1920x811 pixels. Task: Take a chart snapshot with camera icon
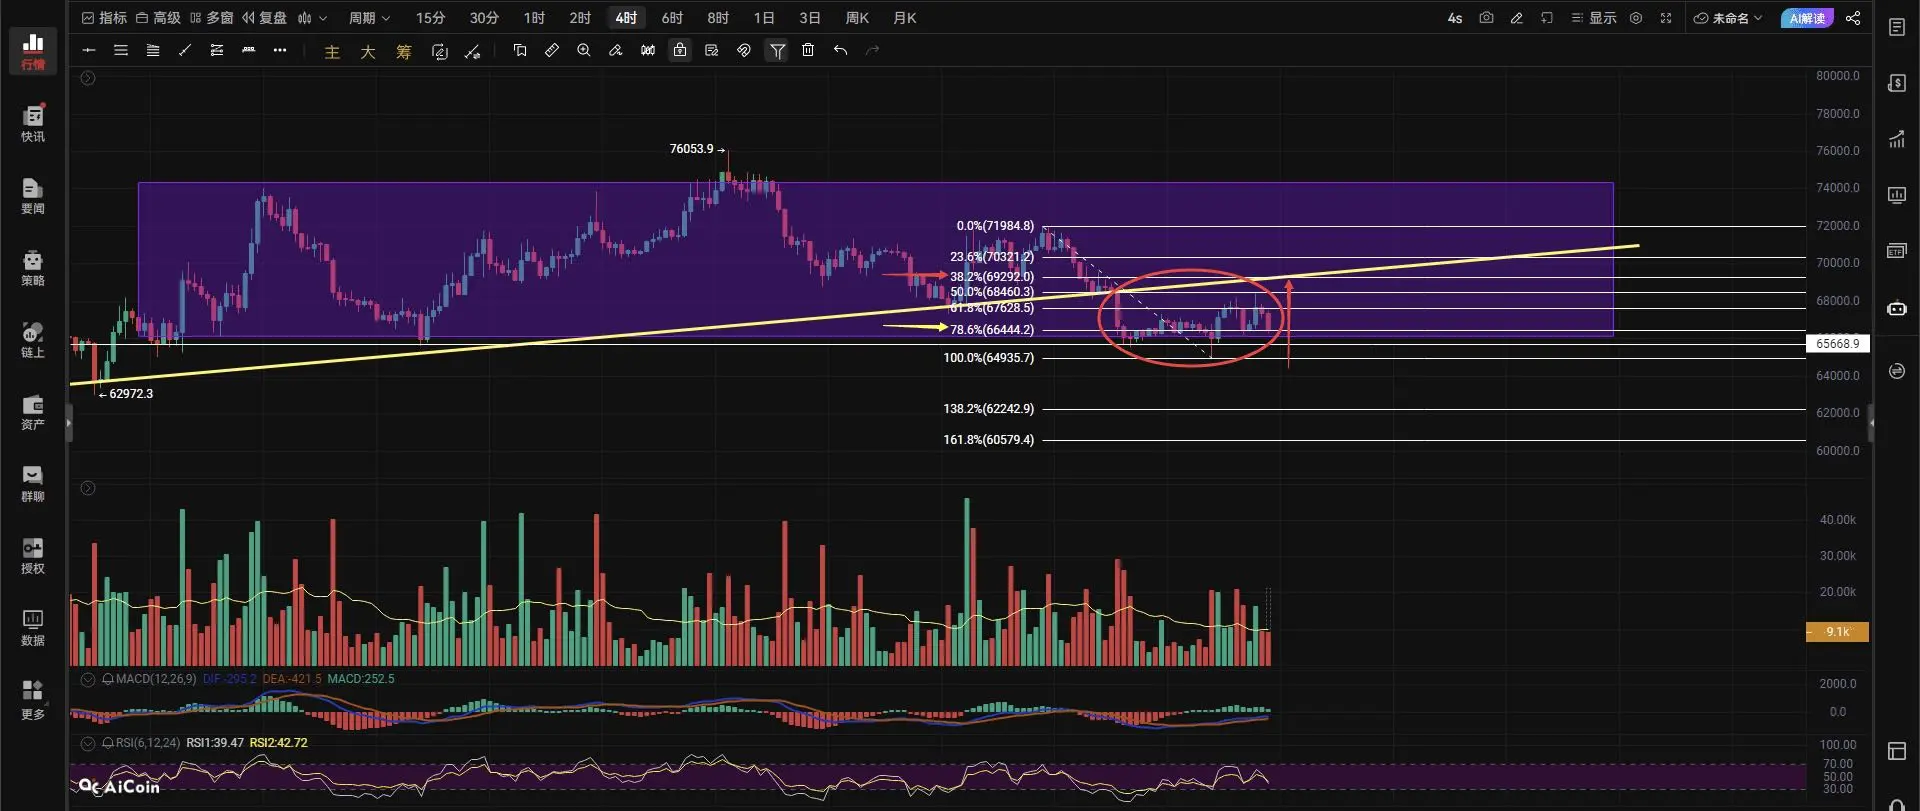[1486, 18]
